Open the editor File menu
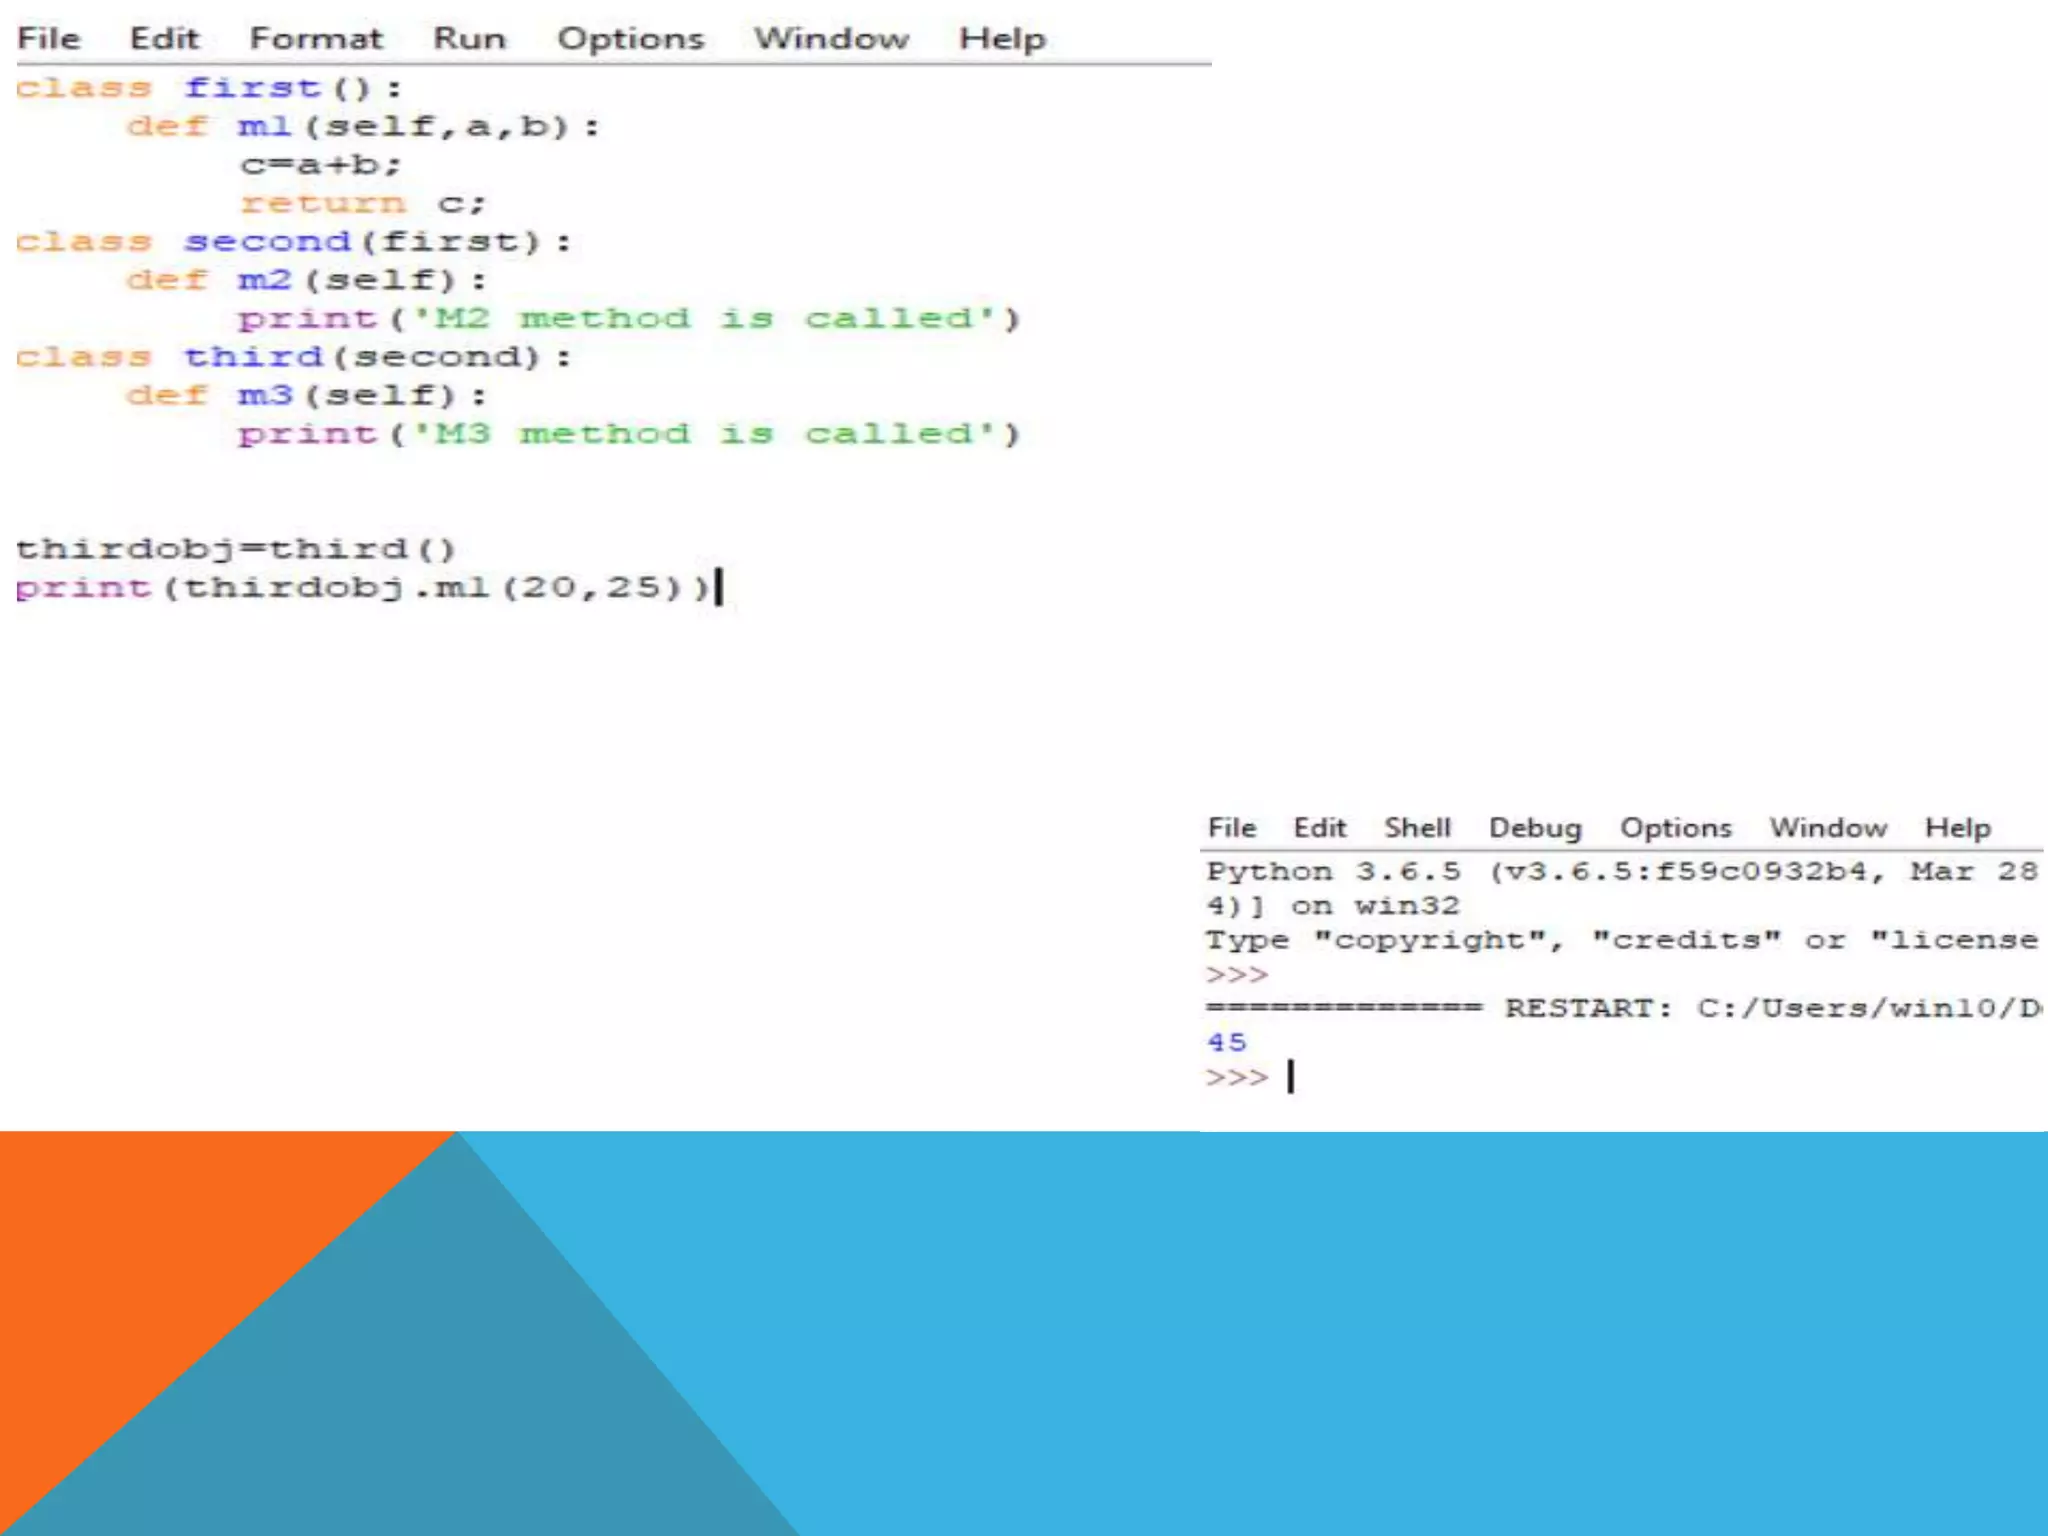The width and height of the screenshot is (2048, 1536). (48, 39)
